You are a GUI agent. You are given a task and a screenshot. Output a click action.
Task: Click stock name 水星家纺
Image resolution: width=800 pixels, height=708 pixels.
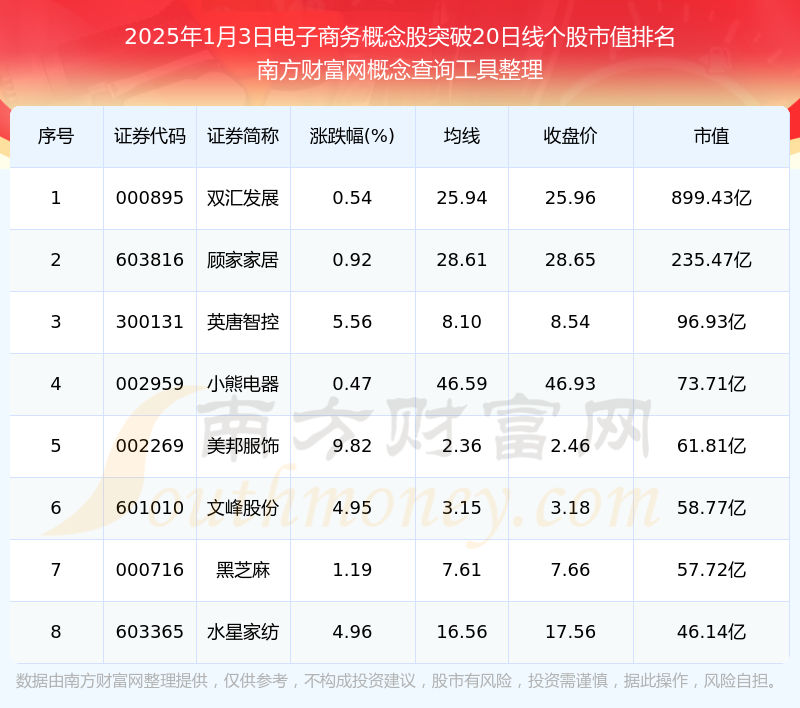click(x=243, y=632)
